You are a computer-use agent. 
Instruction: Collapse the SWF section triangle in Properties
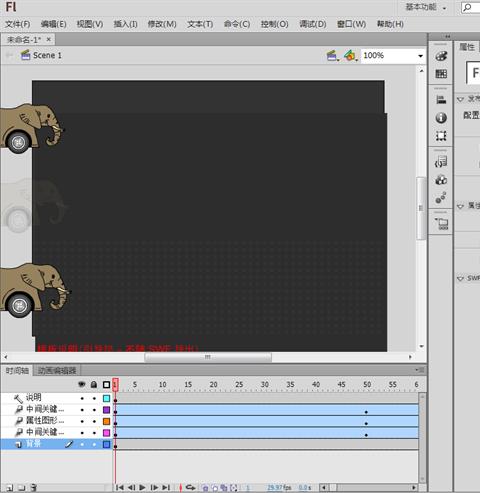460,278
